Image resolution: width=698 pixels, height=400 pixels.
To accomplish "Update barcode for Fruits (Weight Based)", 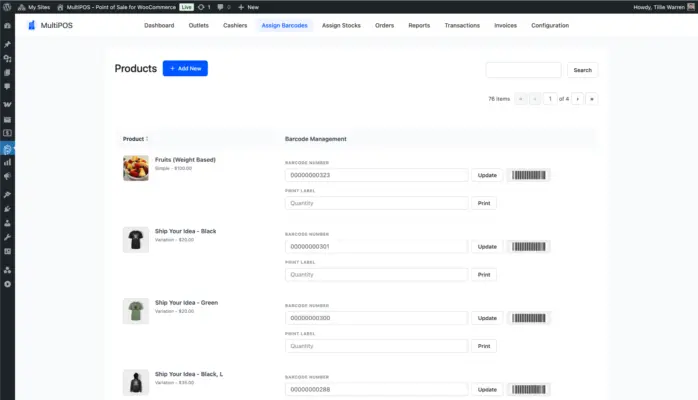I will [487, 175].
